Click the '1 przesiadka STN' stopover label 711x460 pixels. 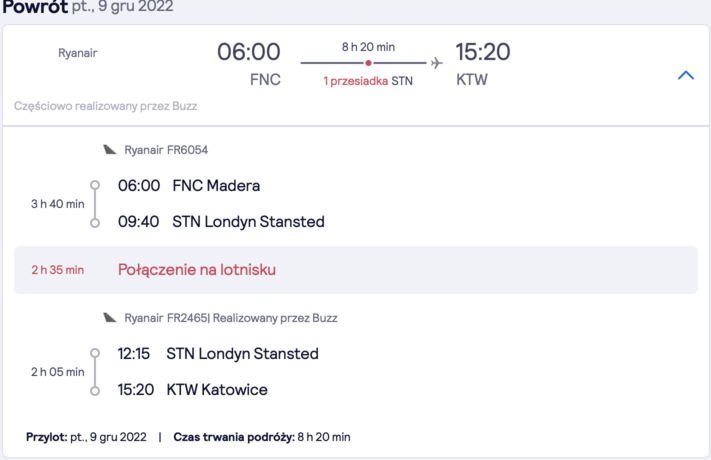[368, 81]
